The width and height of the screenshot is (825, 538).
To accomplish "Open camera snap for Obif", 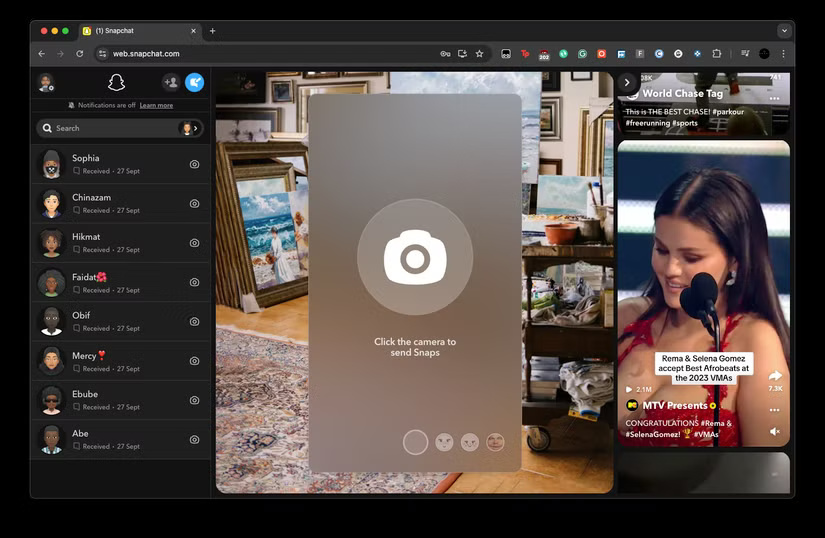I will click(x=194, y=321).
